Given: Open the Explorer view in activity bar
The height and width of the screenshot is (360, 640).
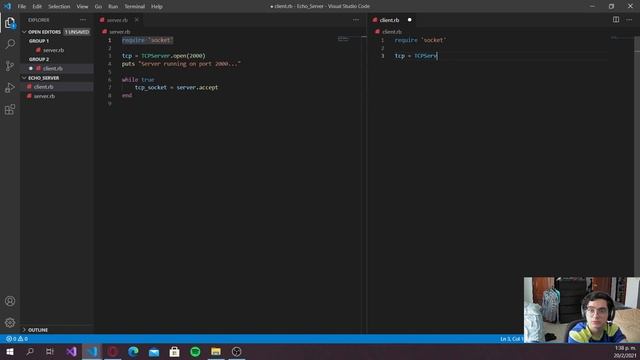Looking at the screenshot, I should coord(10,23).
